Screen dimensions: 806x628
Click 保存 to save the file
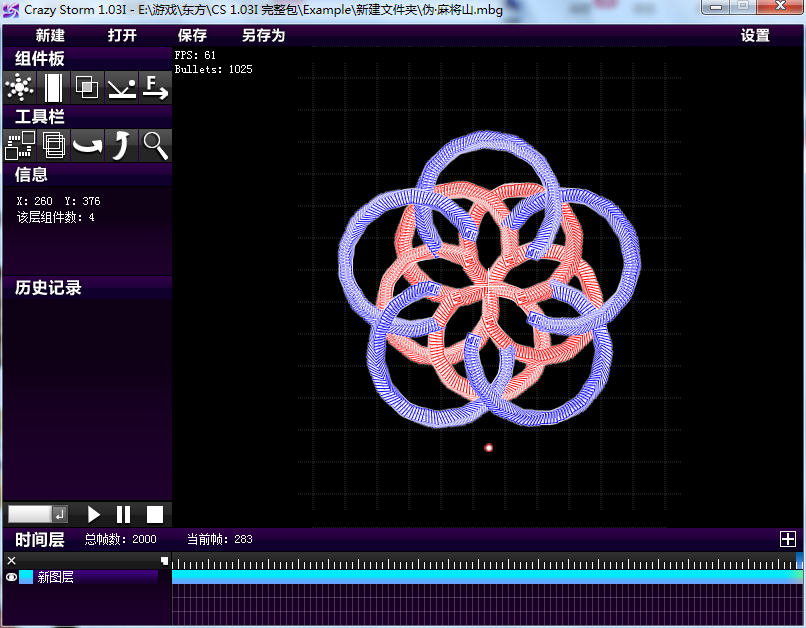pos(192,35)
